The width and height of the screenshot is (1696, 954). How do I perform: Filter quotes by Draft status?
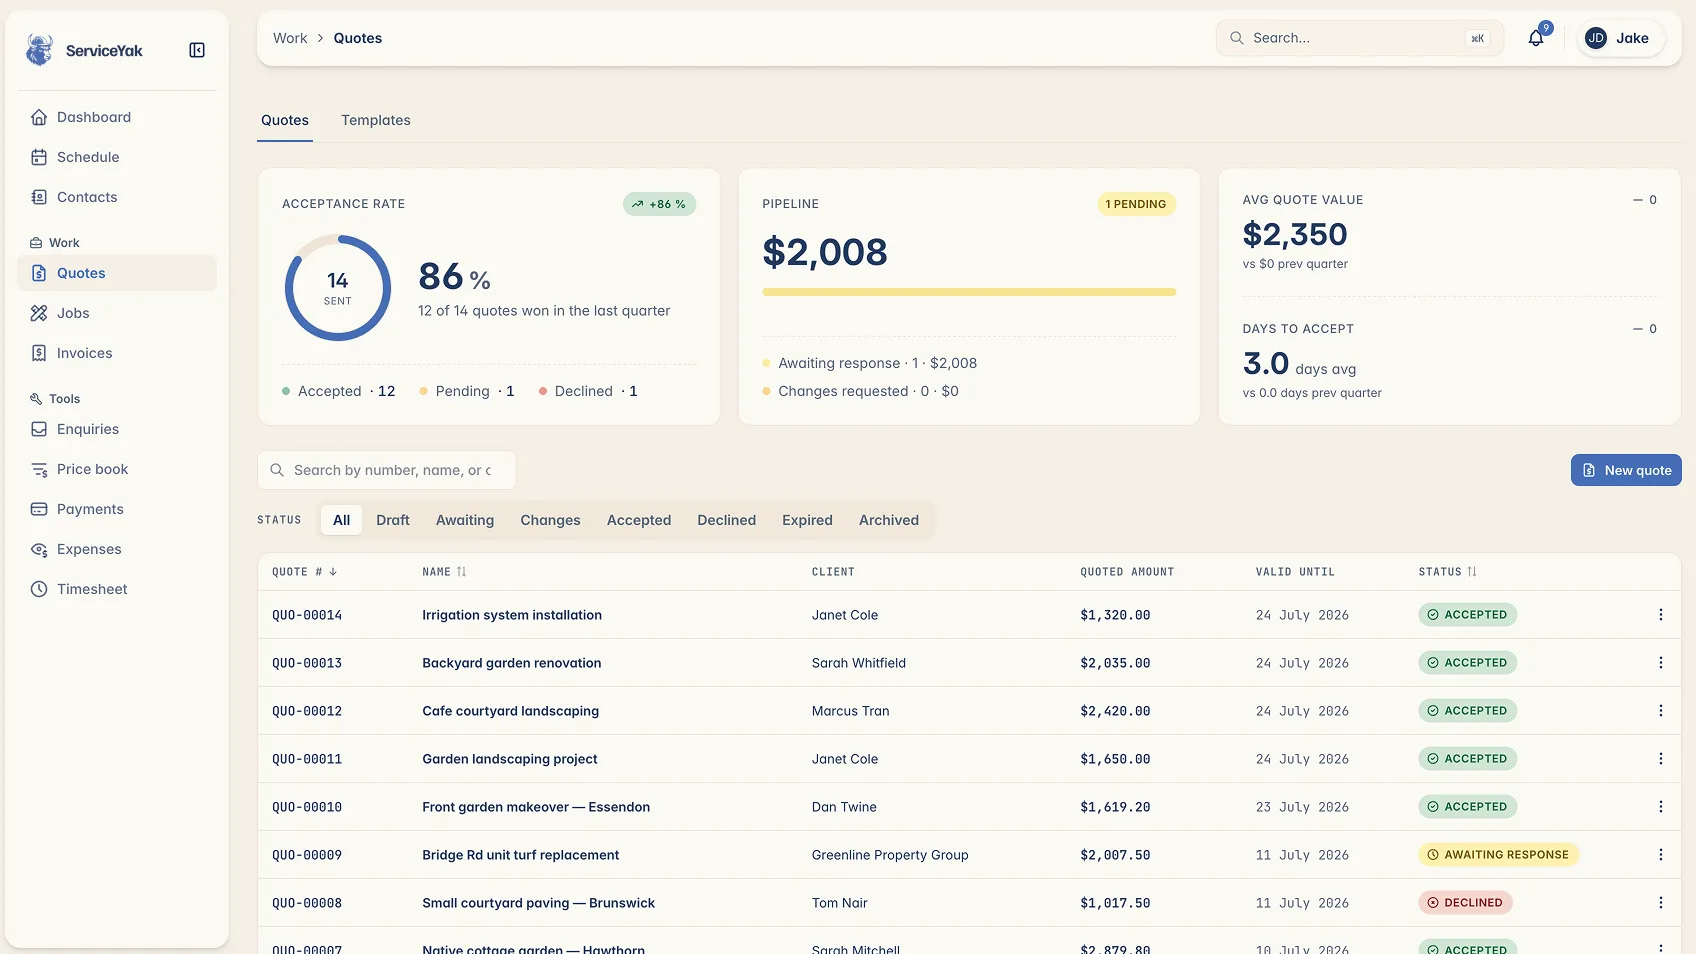point(393,520)
